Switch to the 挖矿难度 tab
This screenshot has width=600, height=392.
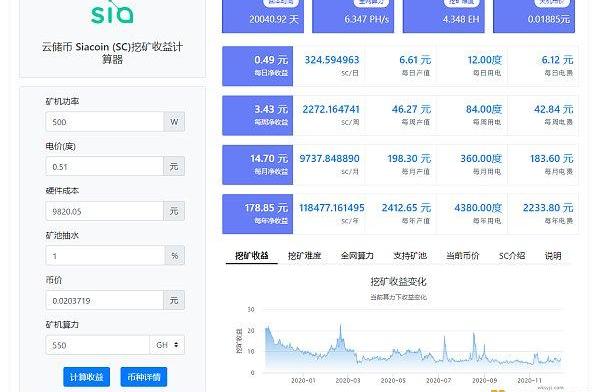pos(304,256)
